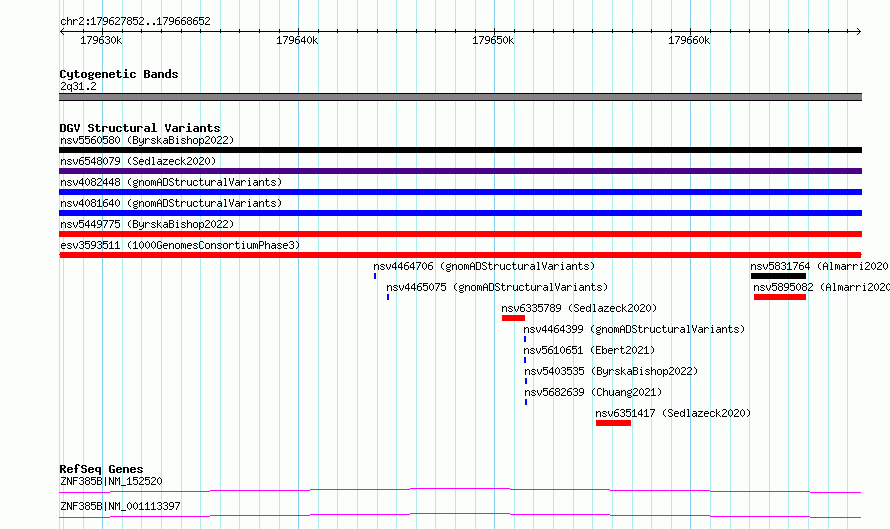Open nsv4464399 gnomADStructuralVariants label
This screenshot has height=529, width=890.
tap(634, 329)
